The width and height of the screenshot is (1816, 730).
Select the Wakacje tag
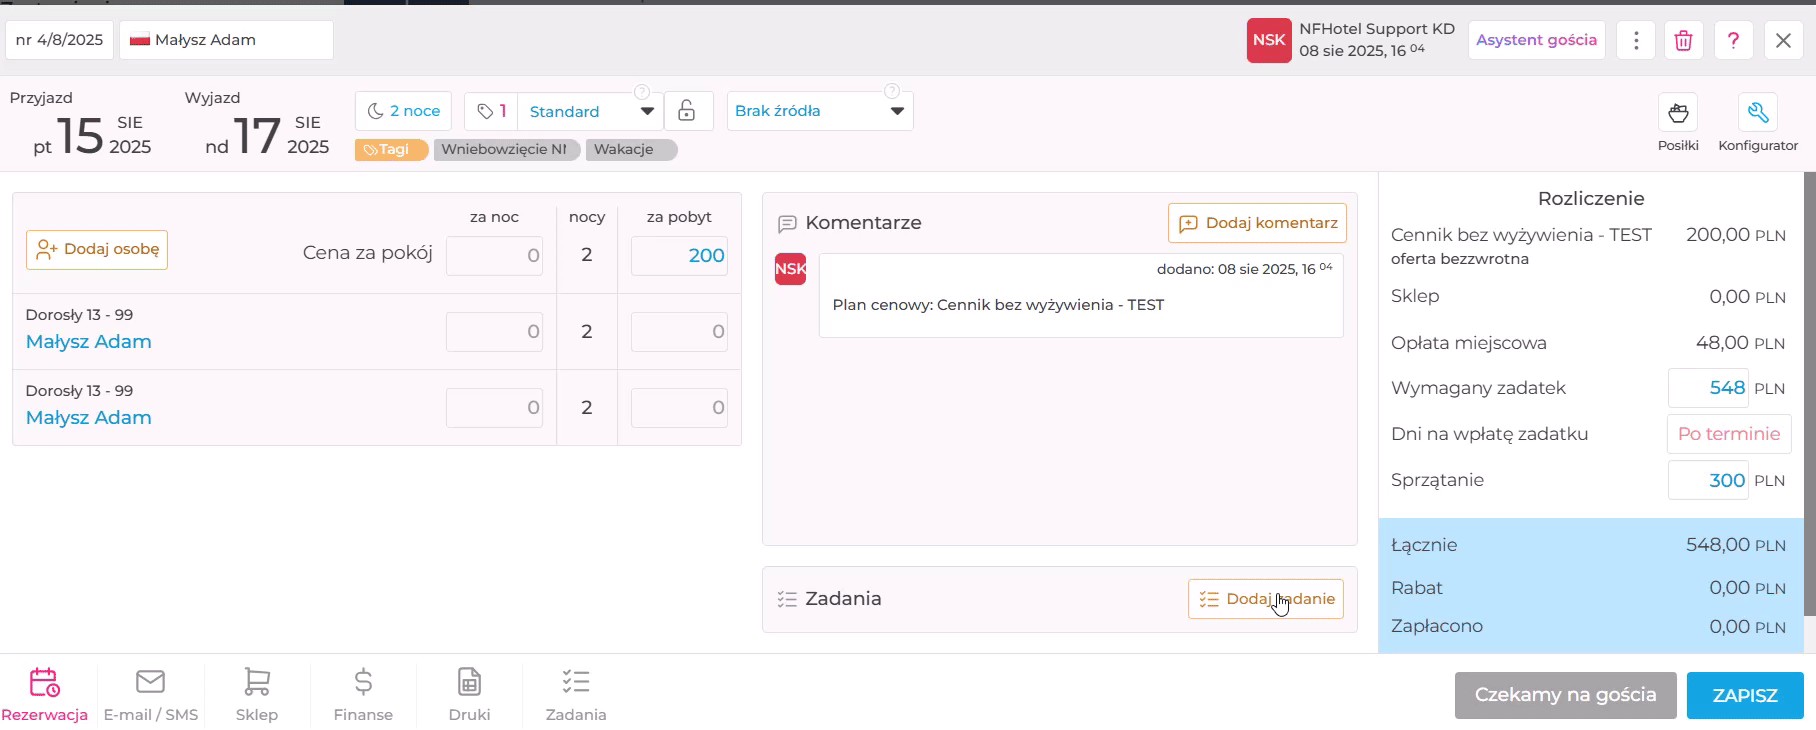tap(632, 150)
